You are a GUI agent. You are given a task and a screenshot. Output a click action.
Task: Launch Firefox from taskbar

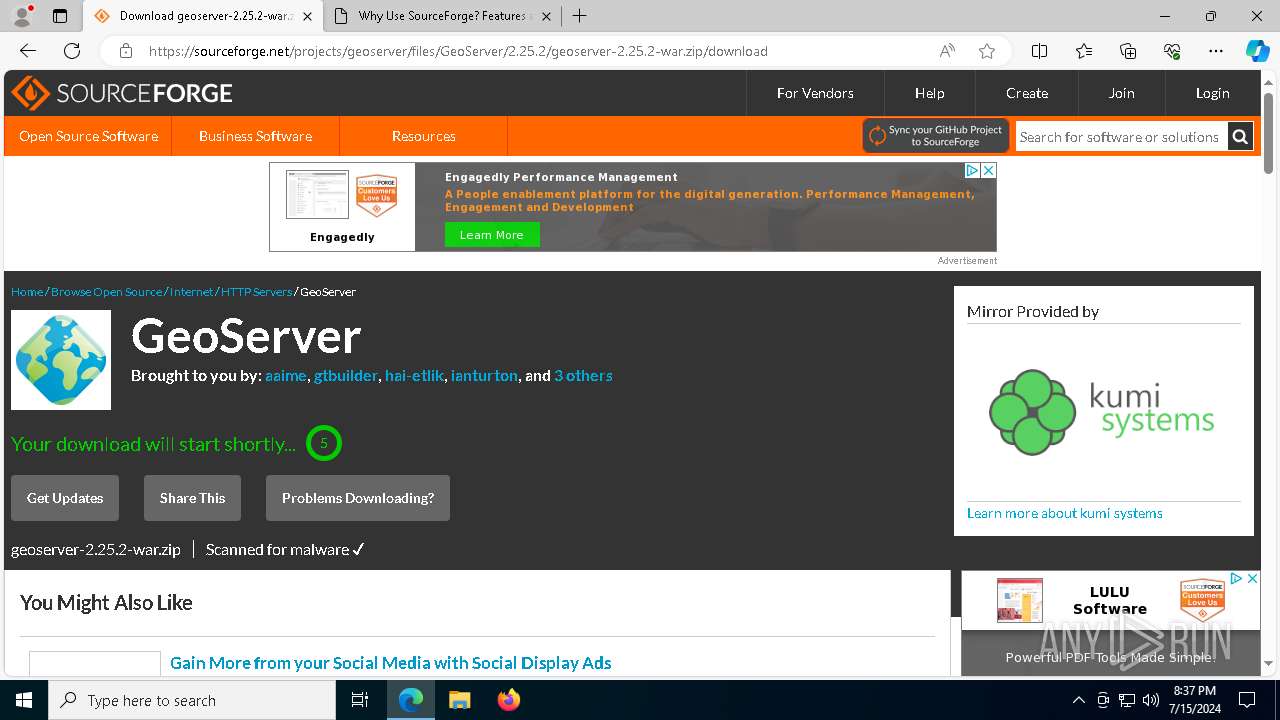coord(508,700)
